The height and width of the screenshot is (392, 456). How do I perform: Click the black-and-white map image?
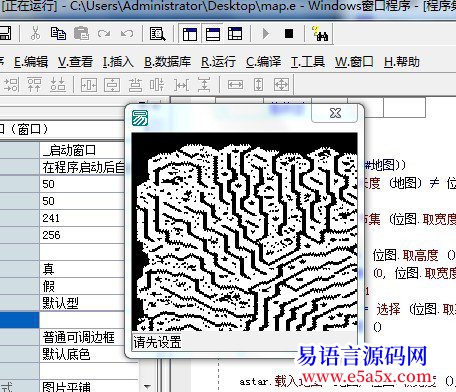(244, 232)
